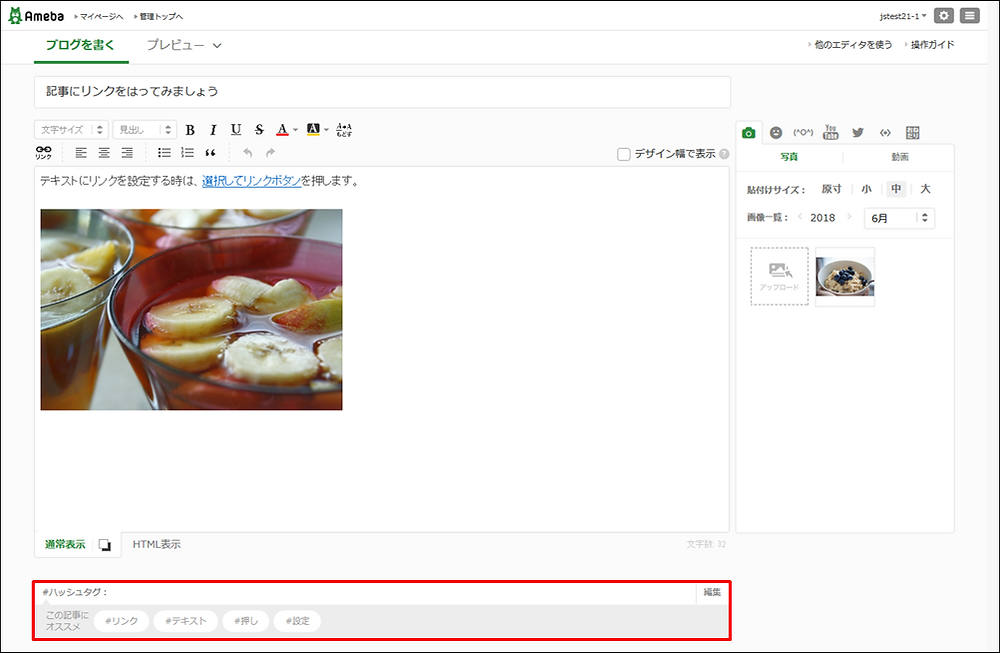Screen dimensions: 1000x653
Task: Undo the last edit
Action: (247, 152)
